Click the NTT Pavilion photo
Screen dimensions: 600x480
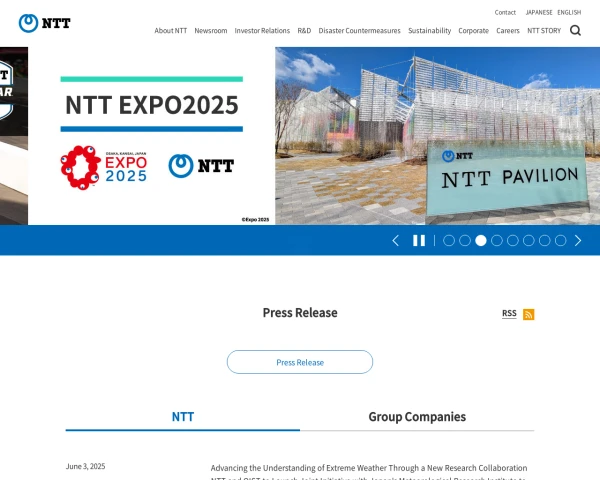[437, 136]
